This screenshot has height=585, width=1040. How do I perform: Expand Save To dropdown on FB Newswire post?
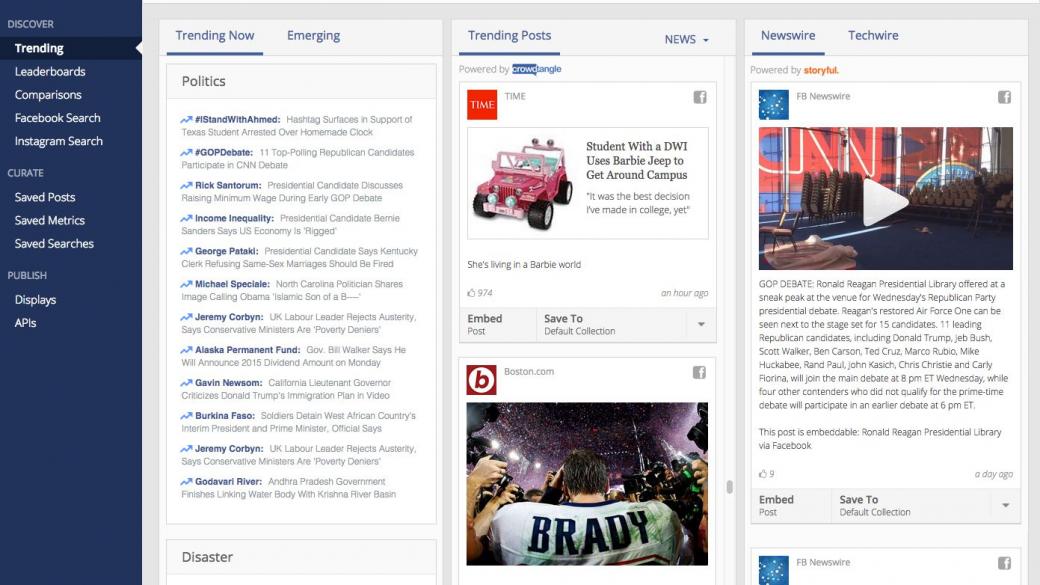[x=1006, y=505]
